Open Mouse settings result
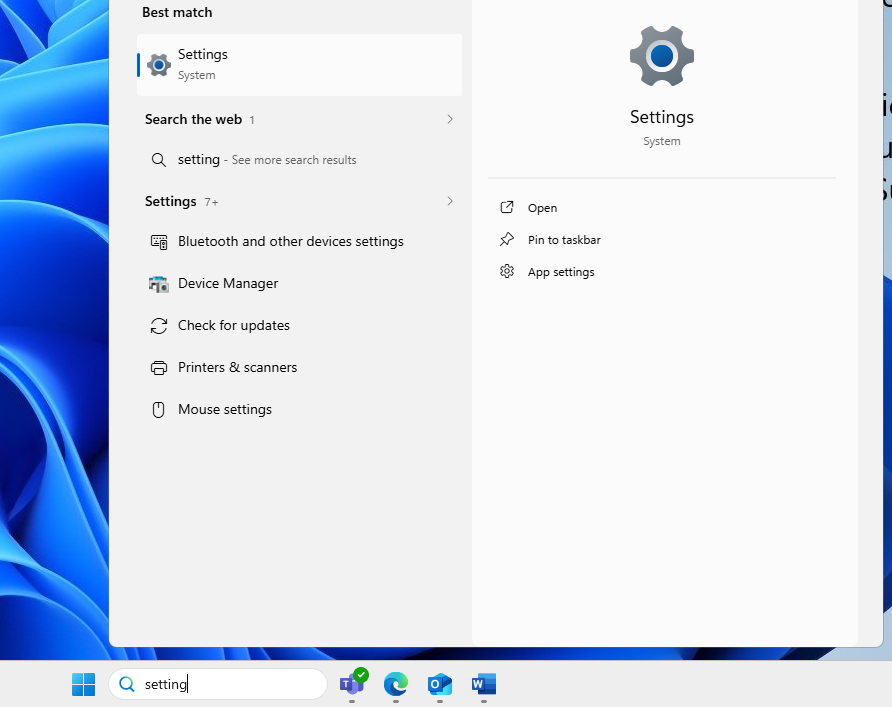The height and width of the screenshot is (707, 892). click(x=299, y=410)
